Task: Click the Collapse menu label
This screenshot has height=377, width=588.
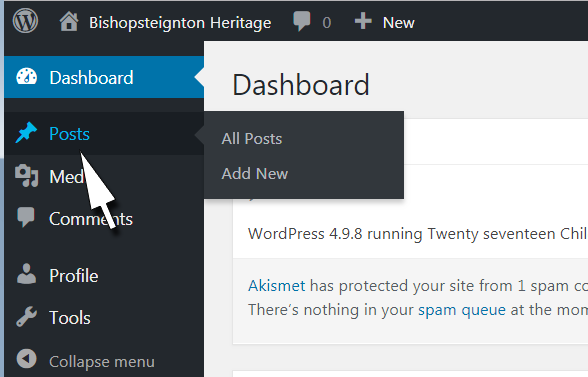Action: (x=102, y=362)
